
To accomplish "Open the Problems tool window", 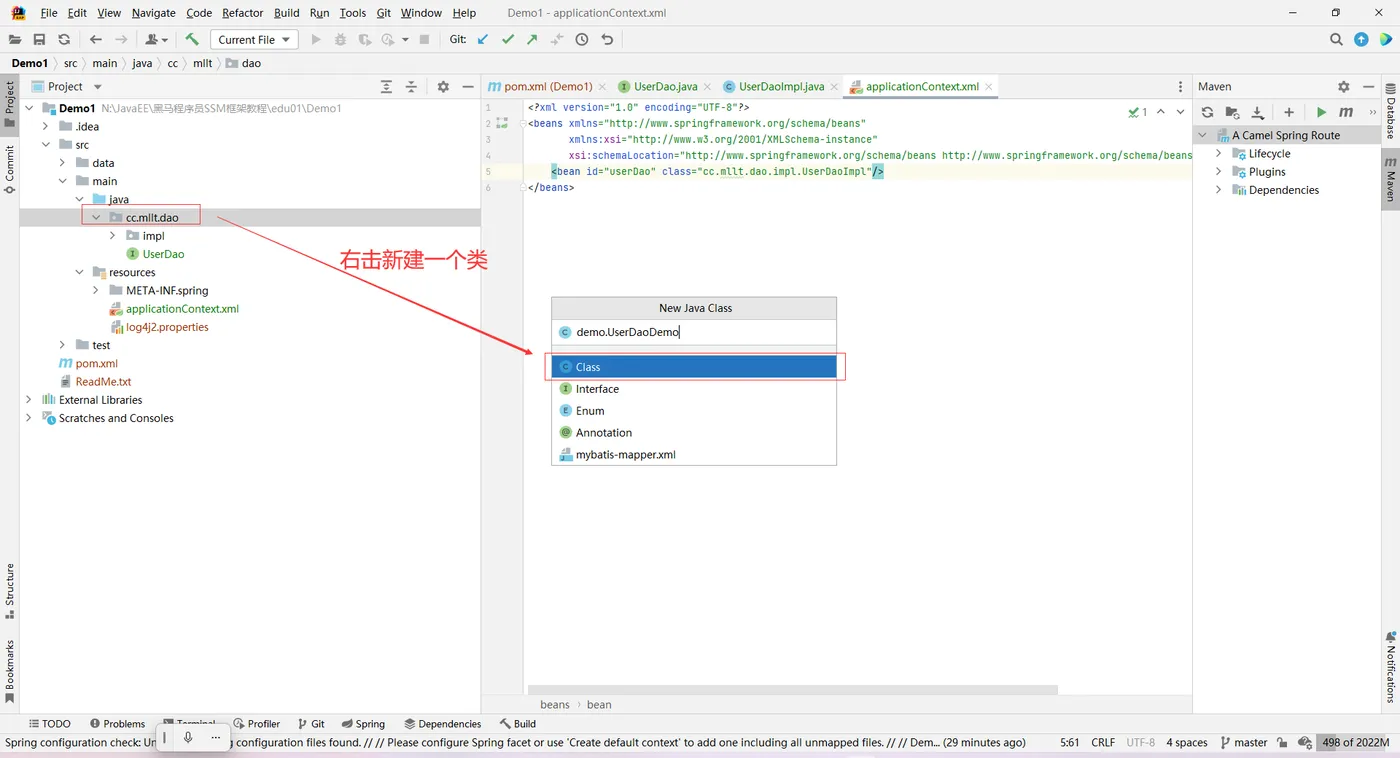I will click(117, 723).
